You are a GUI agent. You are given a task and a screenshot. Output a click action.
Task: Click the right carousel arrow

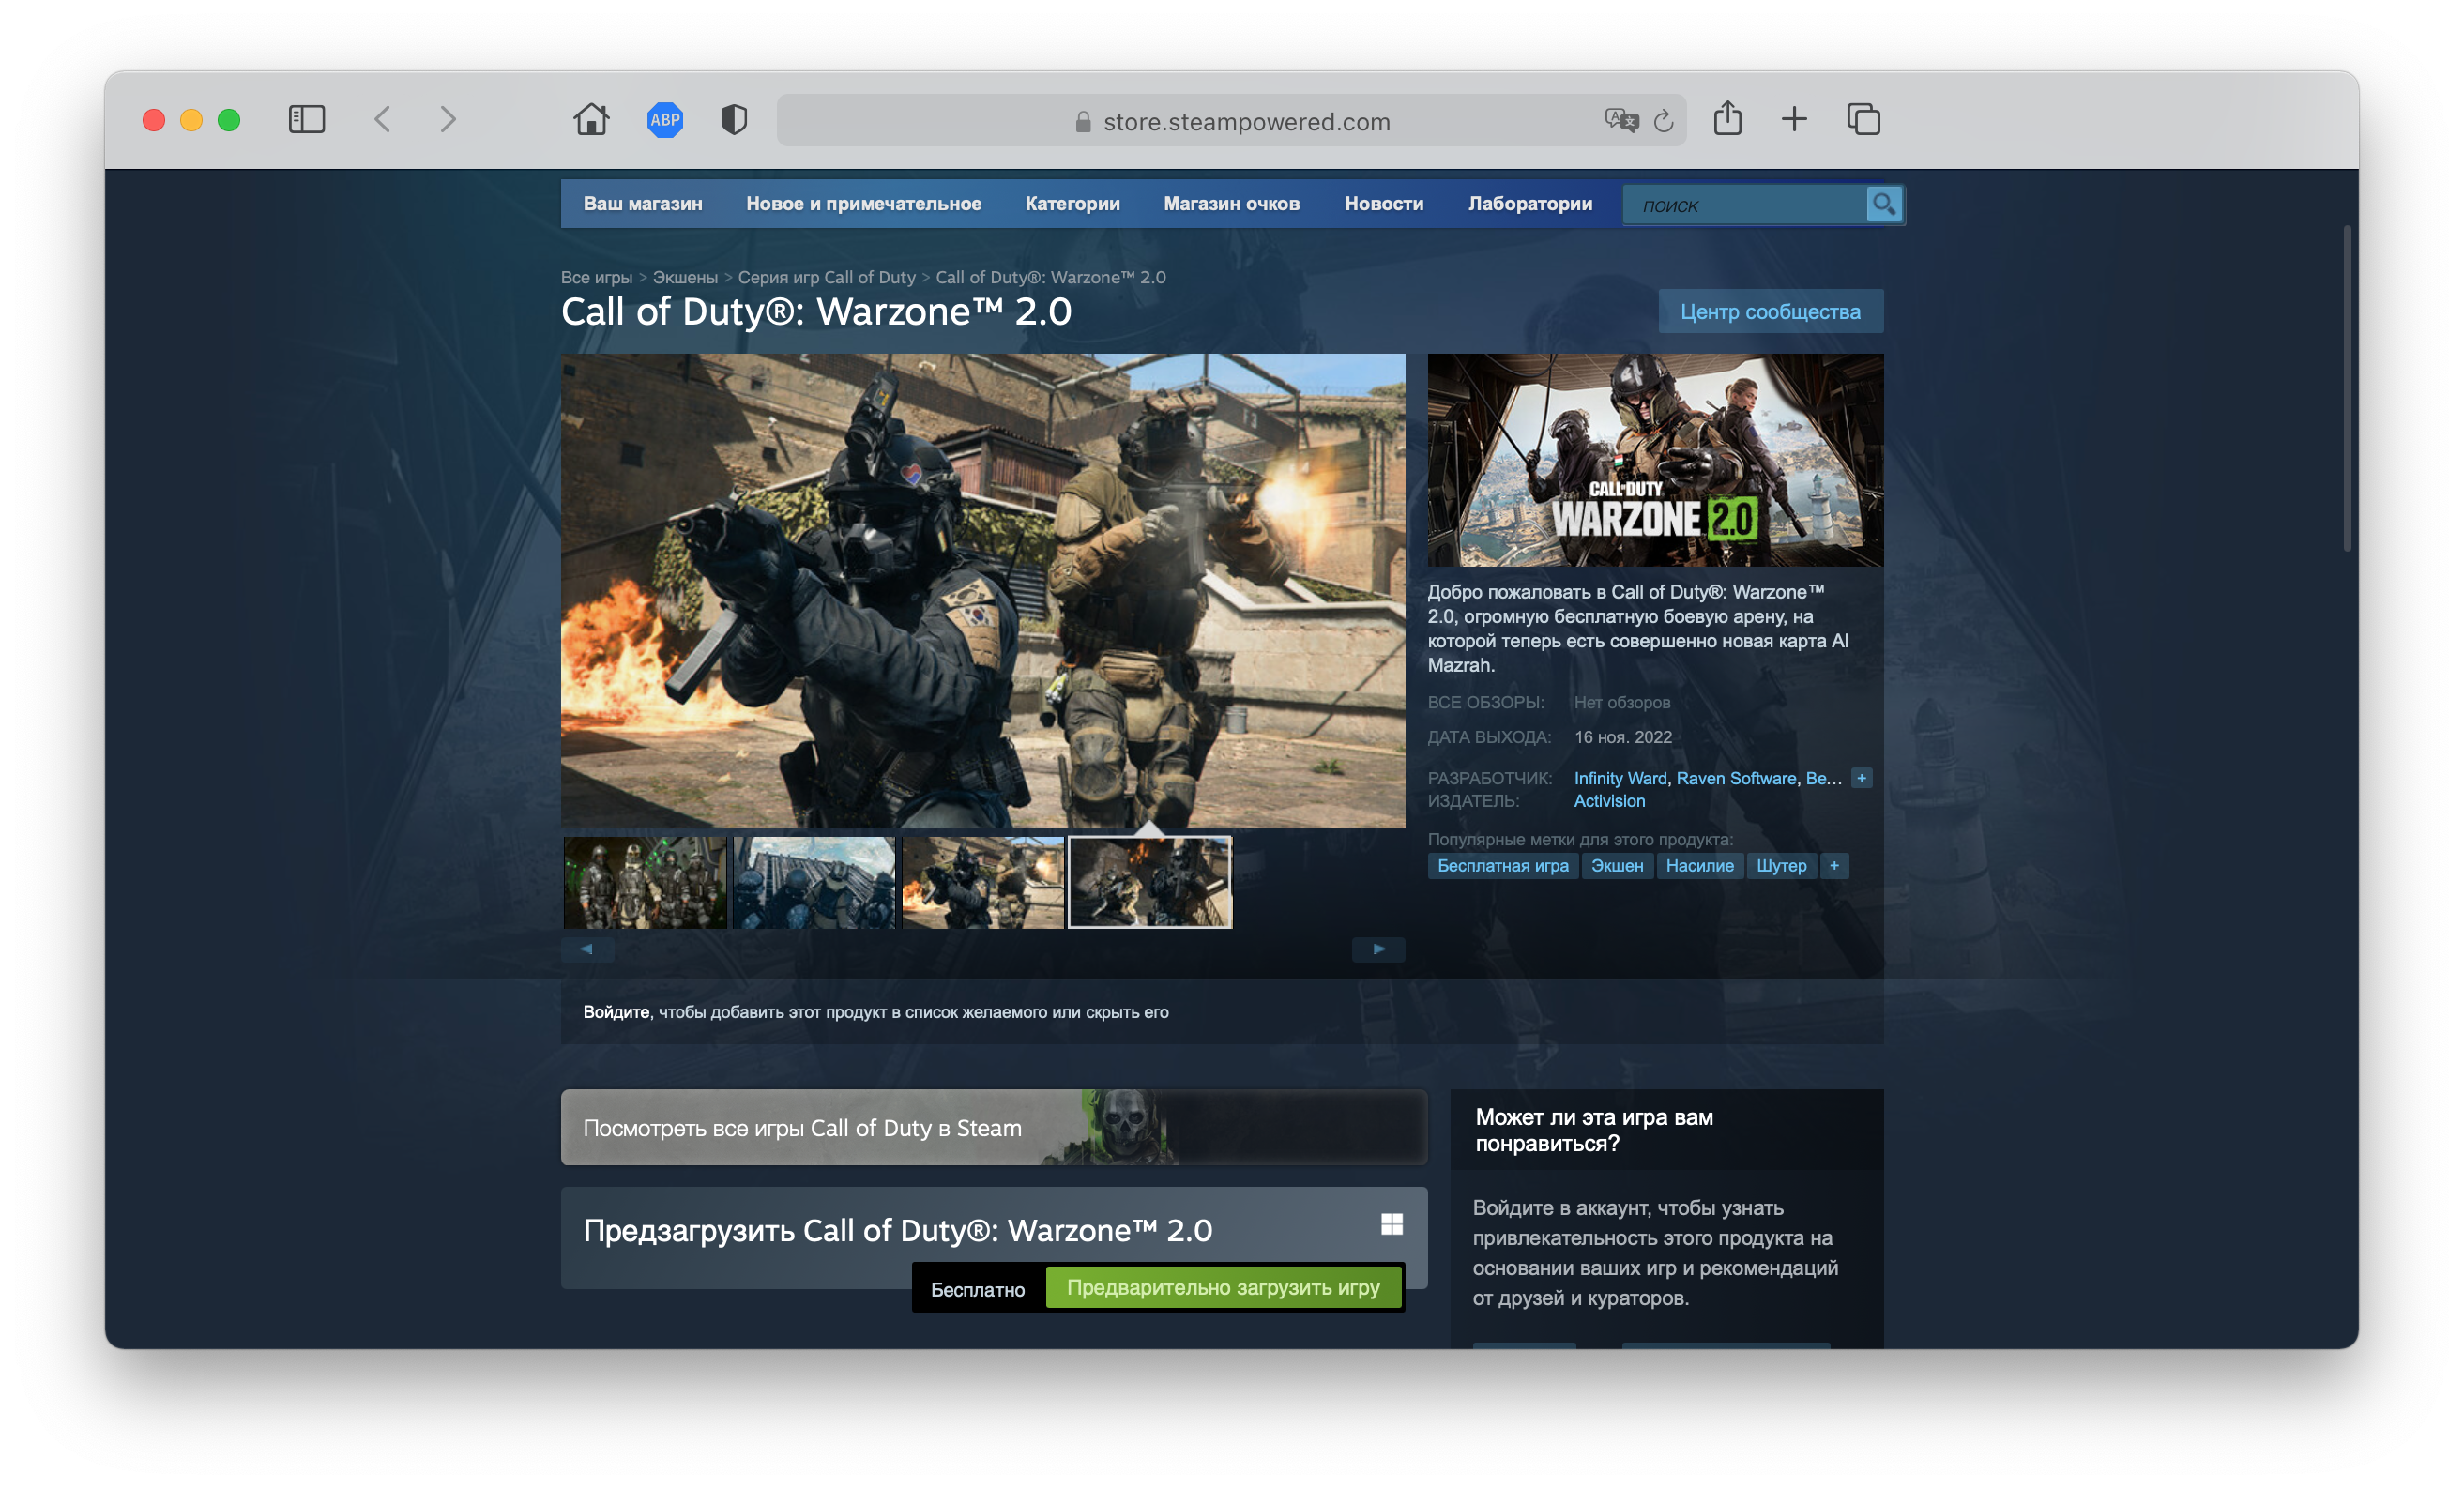coord(1378,949)
